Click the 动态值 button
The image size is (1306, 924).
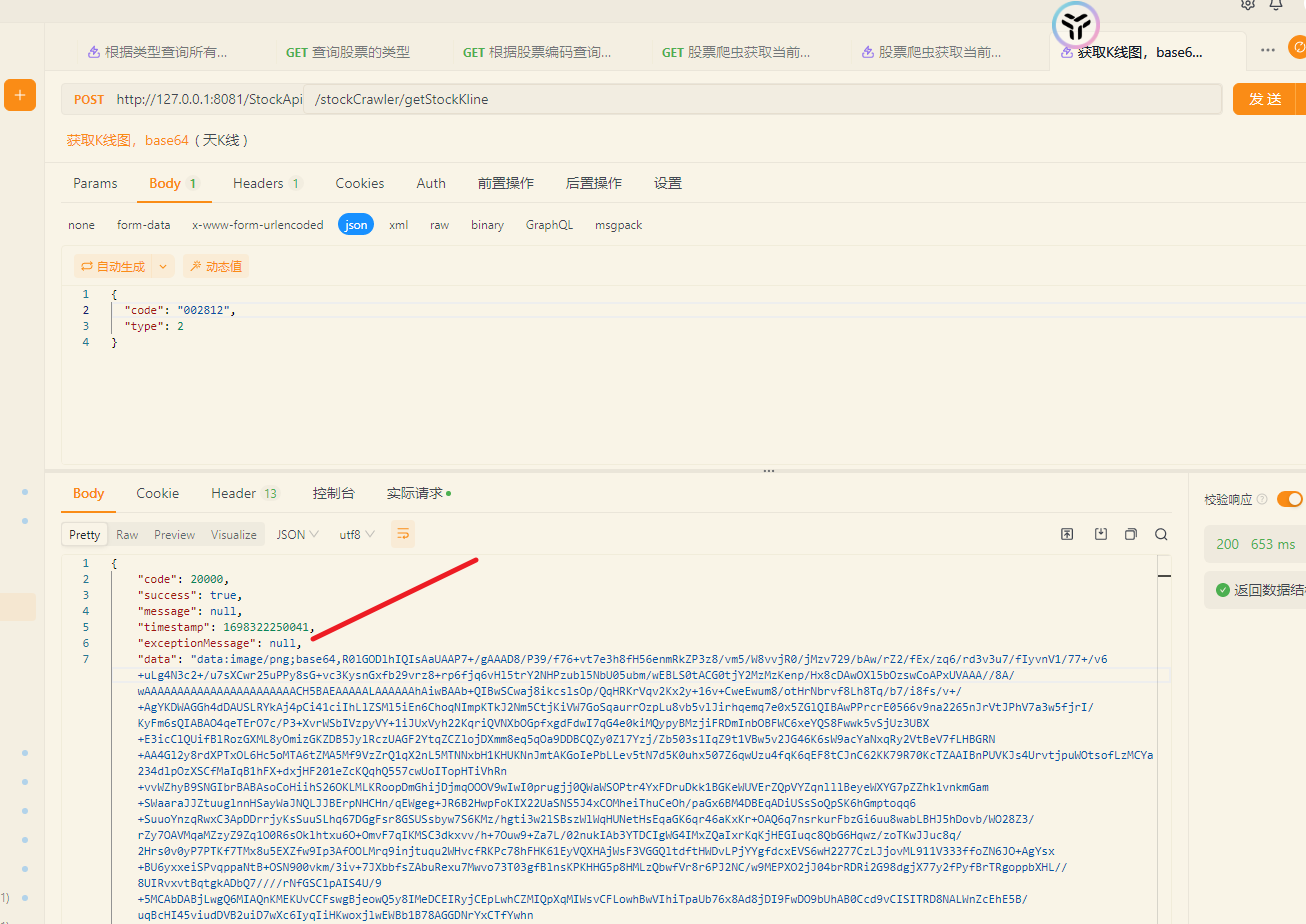[216, 266]
